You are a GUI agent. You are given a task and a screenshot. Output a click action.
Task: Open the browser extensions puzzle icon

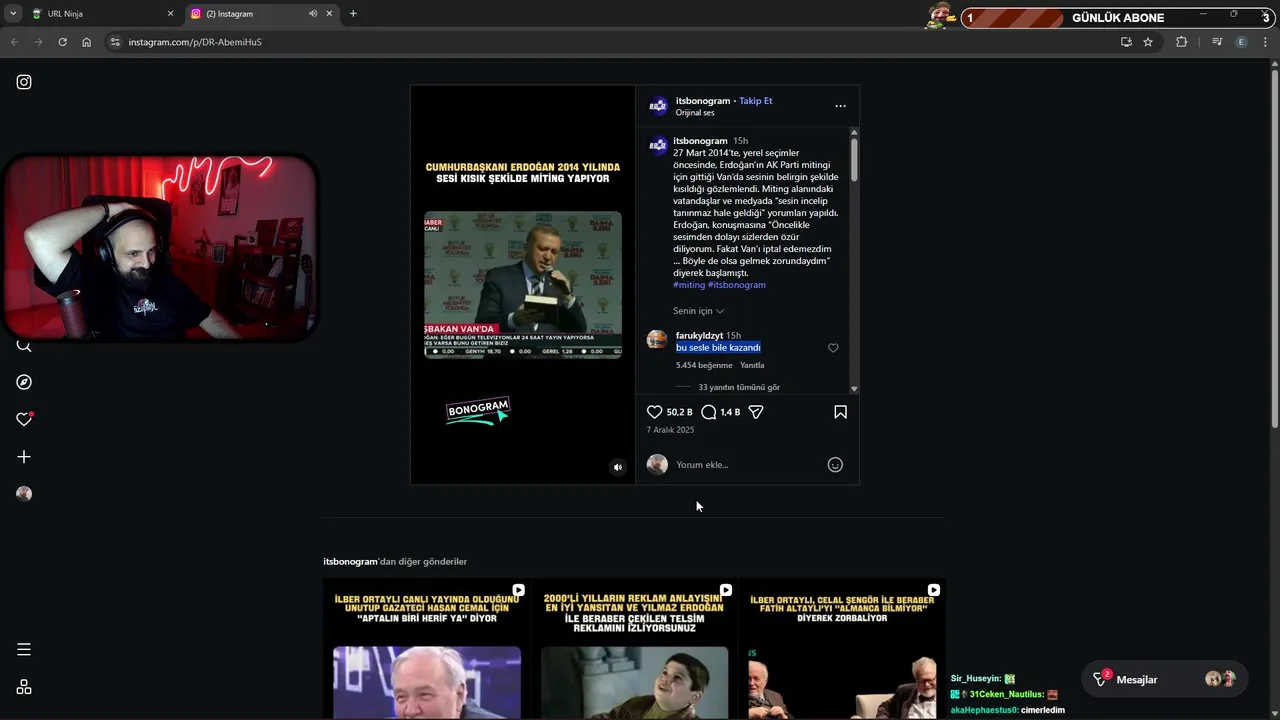coord(1181,42)
